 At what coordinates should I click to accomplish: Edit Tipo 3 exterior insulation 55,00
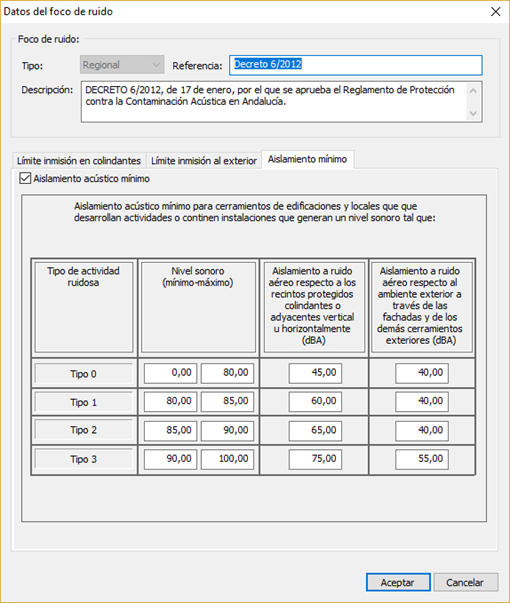422,459
